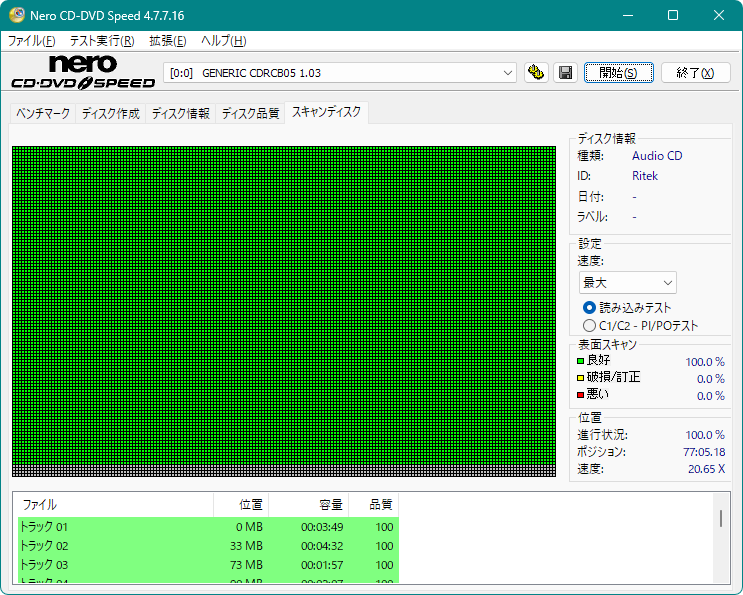Switch to the ベンチマーク tab
The height and width of the screenshot is (595, 743).
(43, 114)
